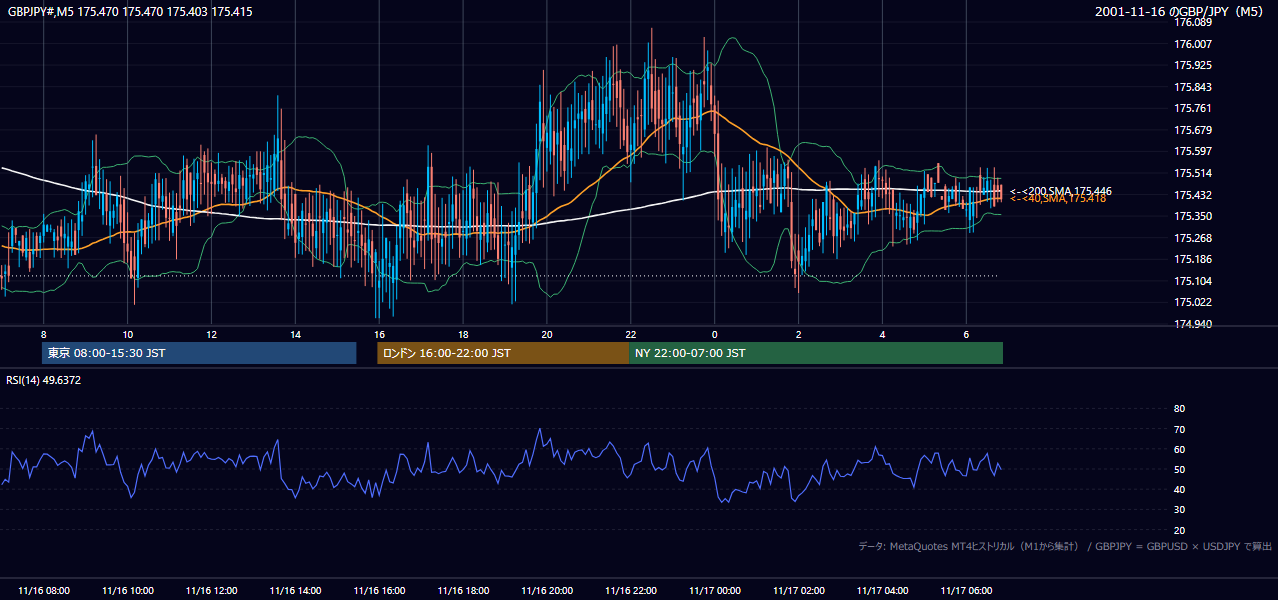Click the MetaQuotes MT4 data source note

coord(1065,546)
